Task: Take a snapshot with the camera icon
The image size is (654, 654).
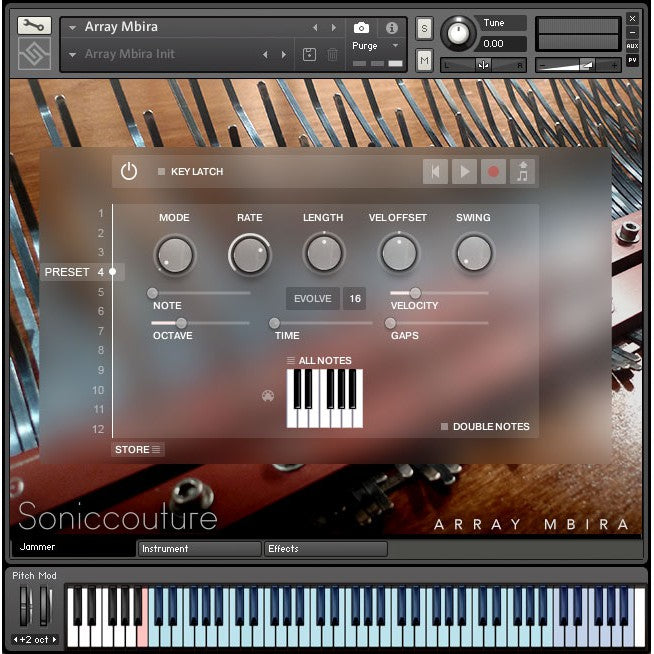Action: click(361, 28)
